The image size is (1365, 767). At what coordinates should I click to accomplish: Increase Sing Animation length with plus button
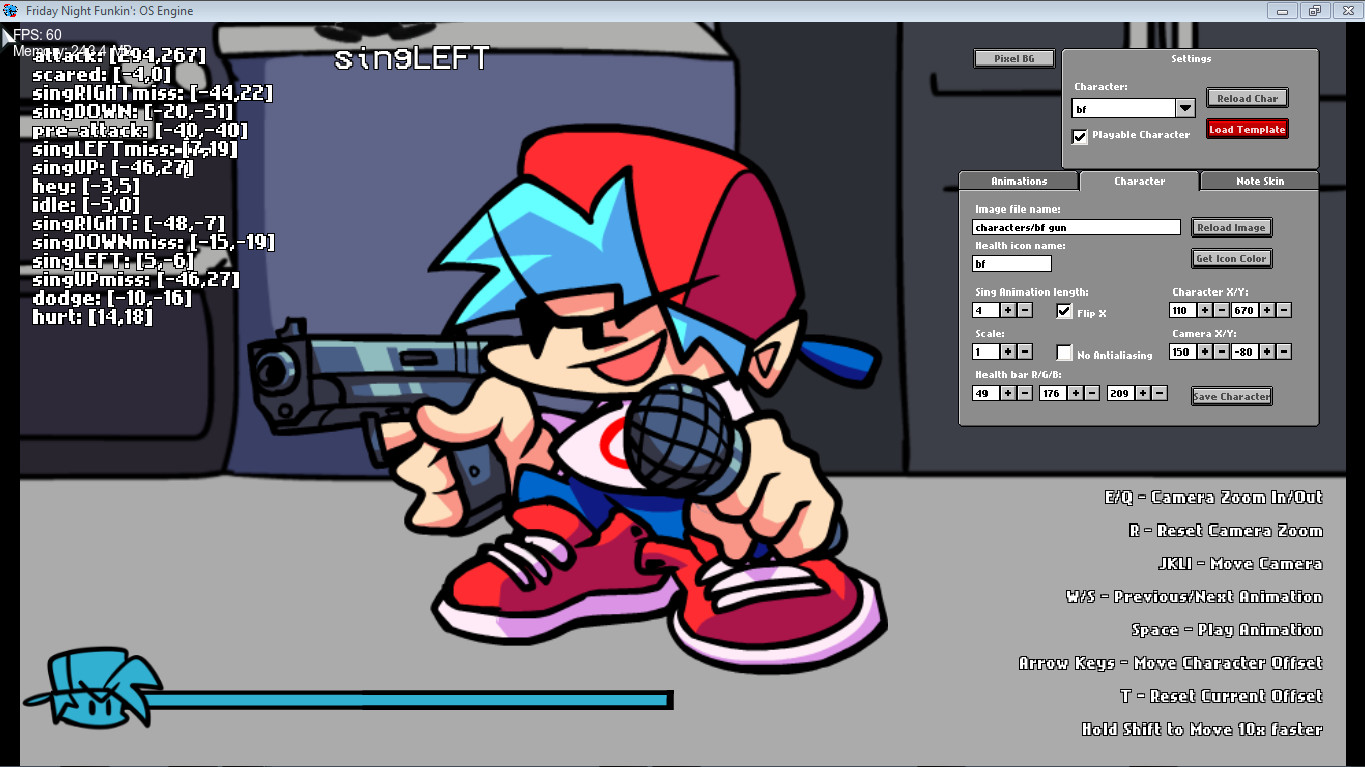(1008, 310)
